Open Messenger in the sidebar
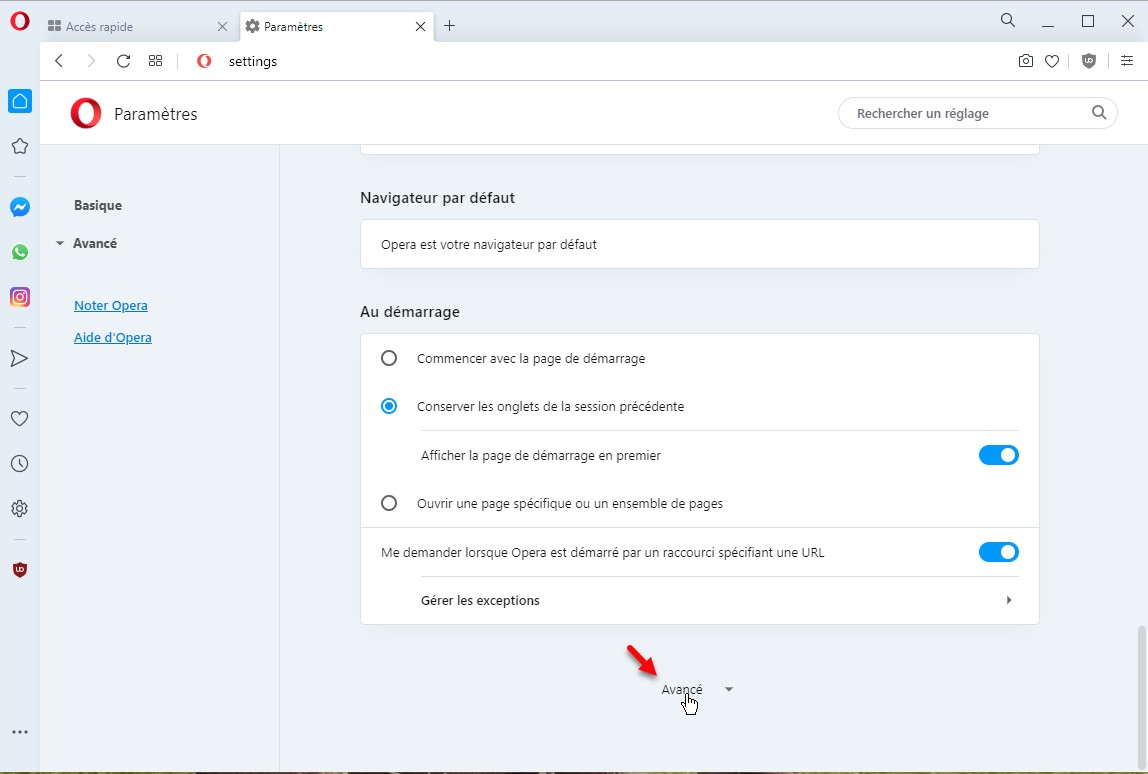The width and height of the screenshot is (1148, 774). click(20, 207)
